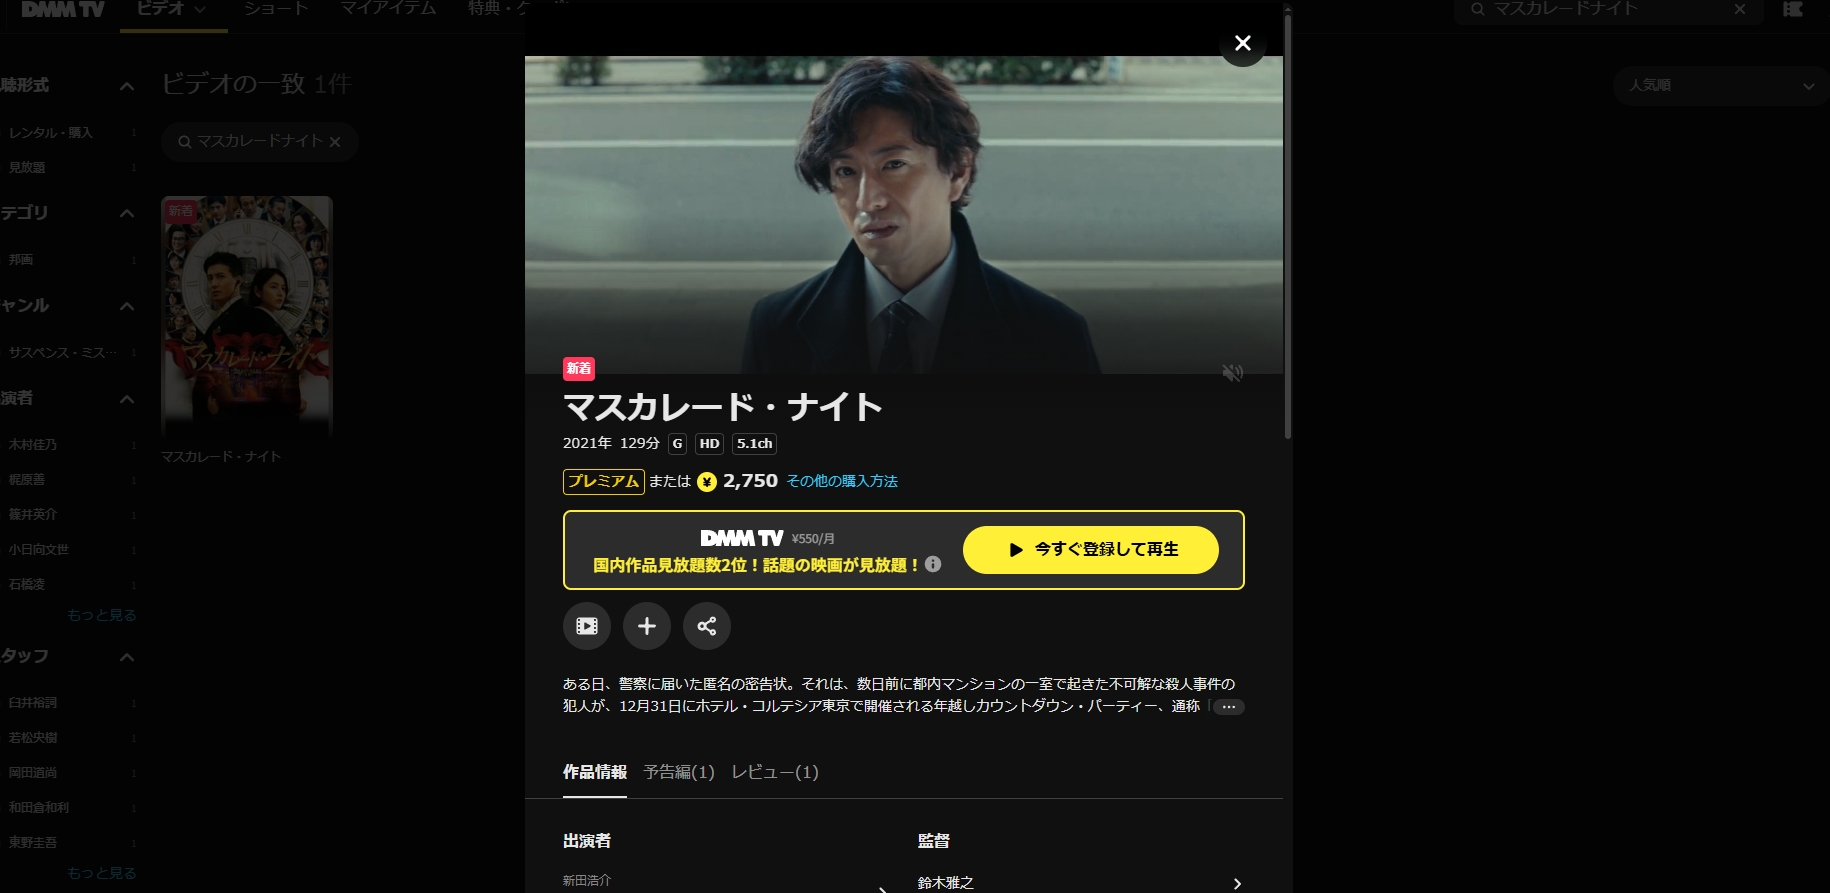Image resolution: width=1830 pixels, height=893 pixels.
Task: Switch to the レビュー(1) tab
Action: (x=775, y=772)
